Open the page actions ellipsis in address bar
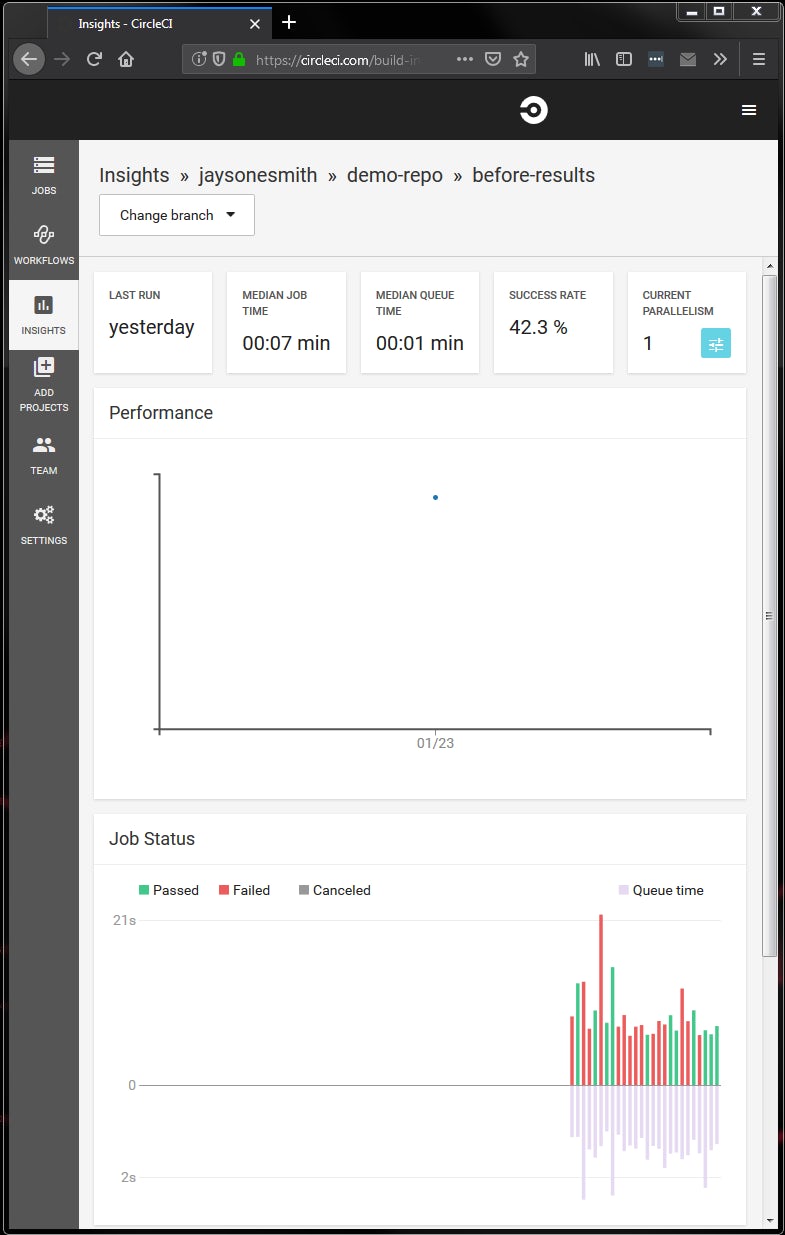 465,59
